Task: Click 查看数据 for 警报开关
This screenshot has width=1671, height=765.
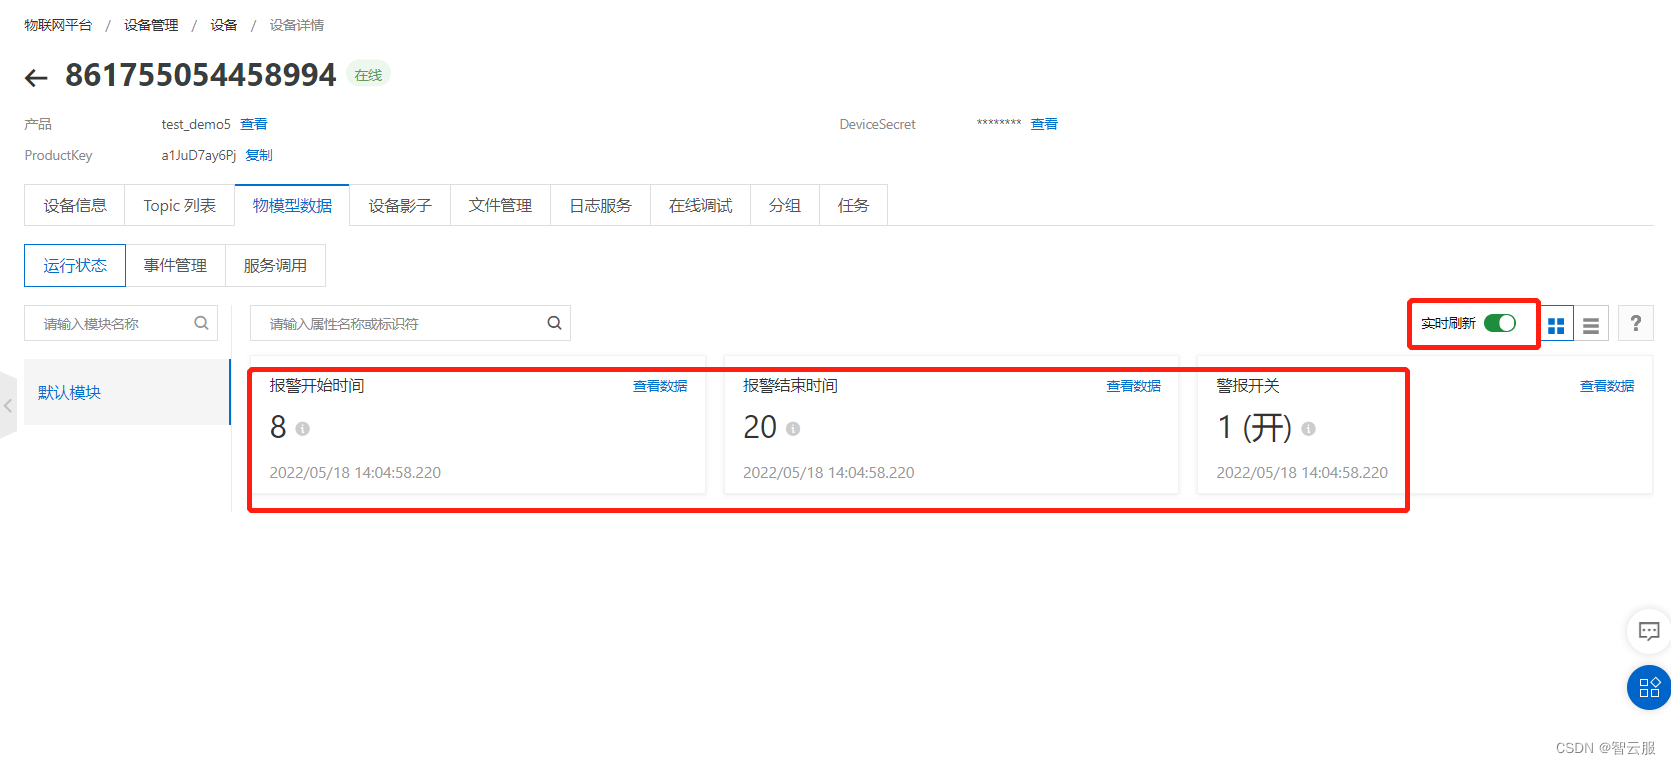Action: point(1607,386)
